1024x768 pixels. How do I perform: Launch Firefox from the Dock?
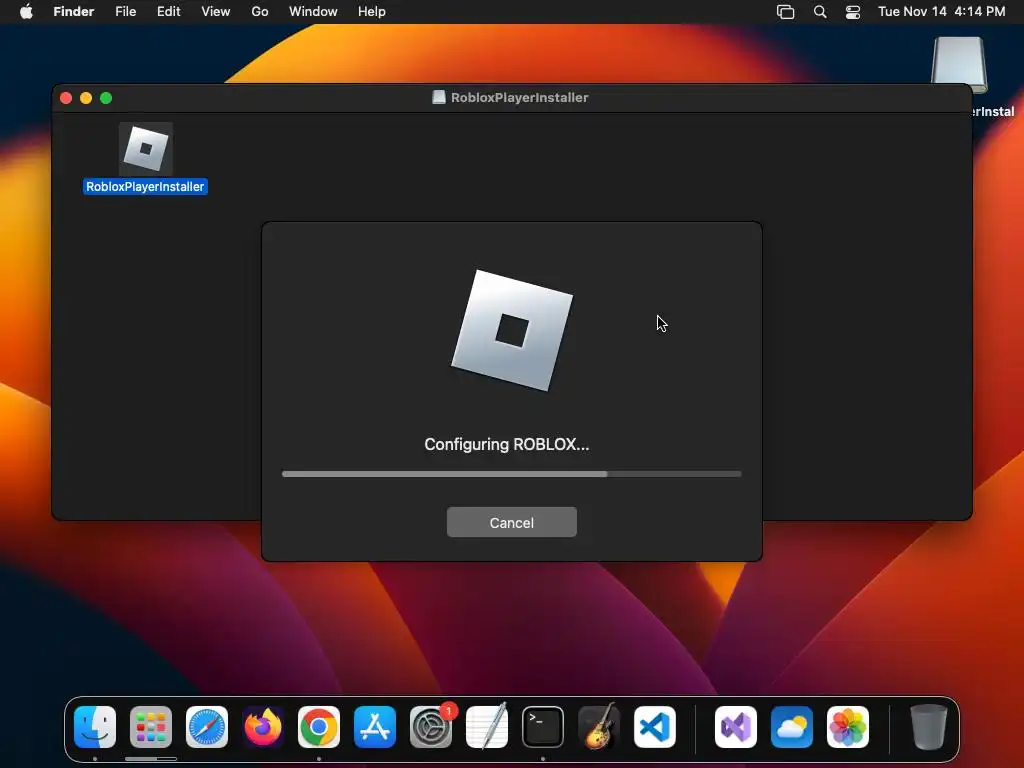263,727
